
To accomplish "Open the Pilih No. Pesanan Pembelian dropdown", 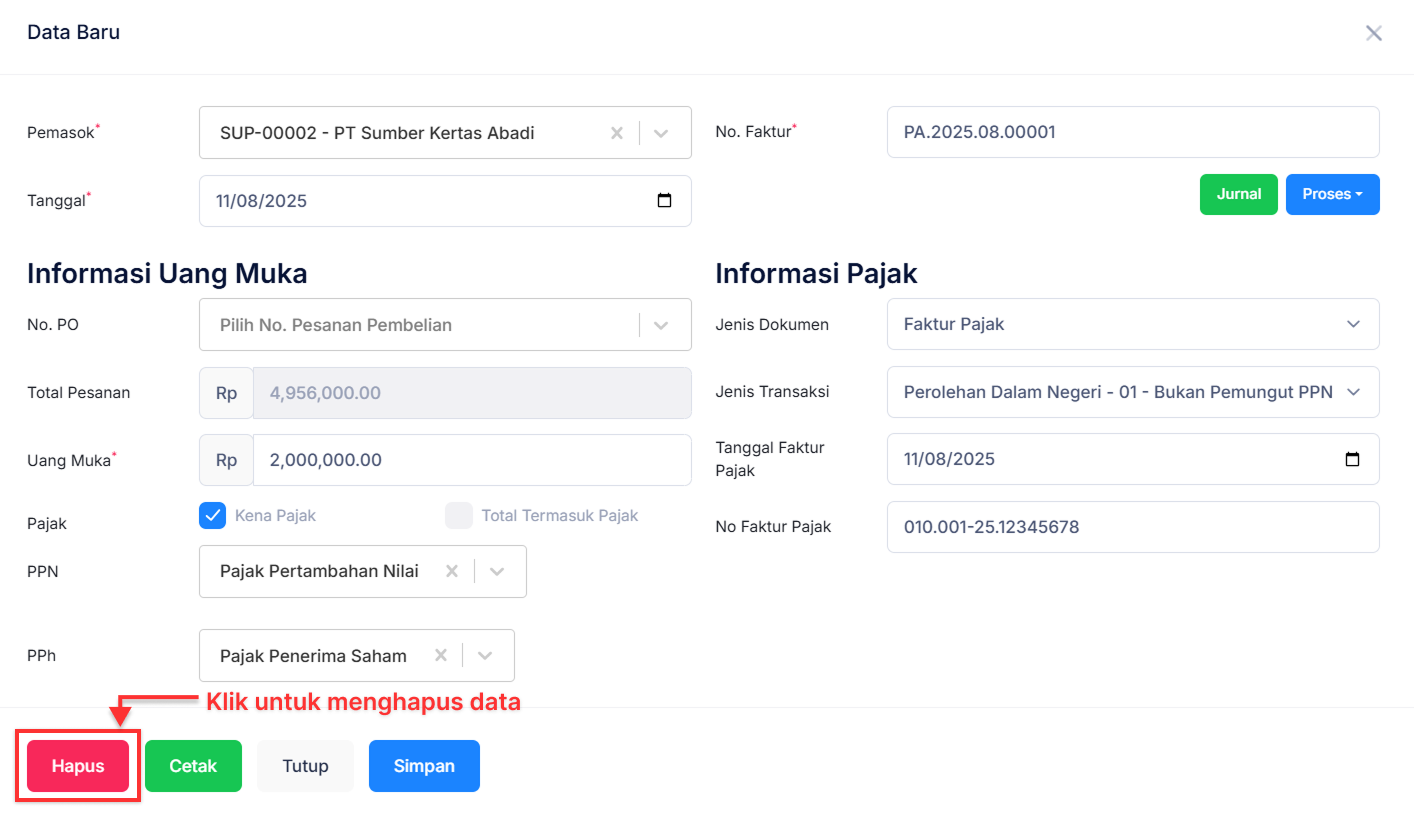I will [x=660, y=324].
